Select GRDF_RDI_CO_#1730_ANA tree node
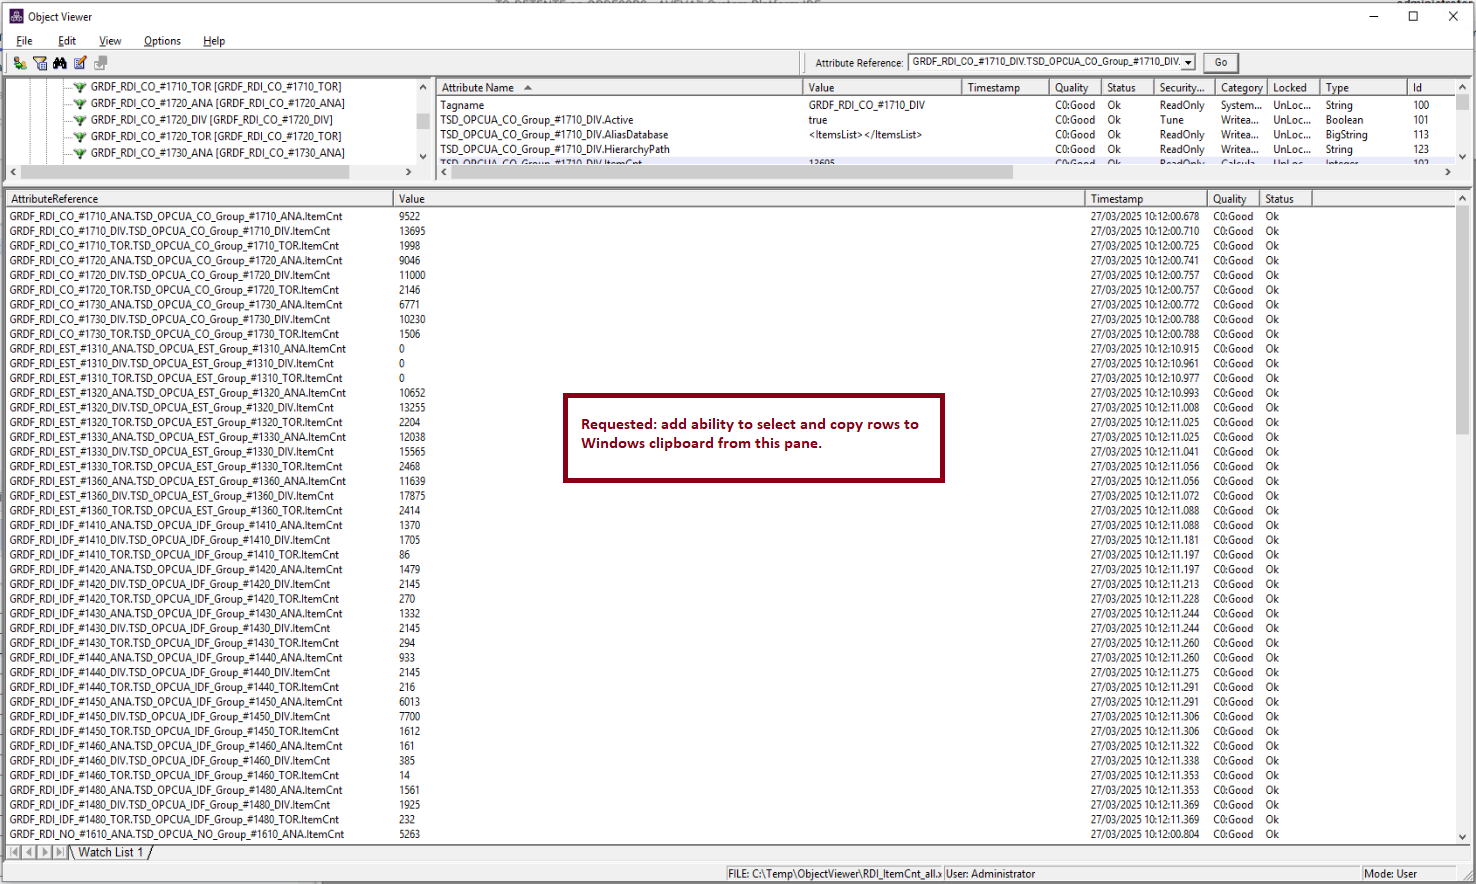The height and width of the screenshot is (884, 1476). click(217, 153)
